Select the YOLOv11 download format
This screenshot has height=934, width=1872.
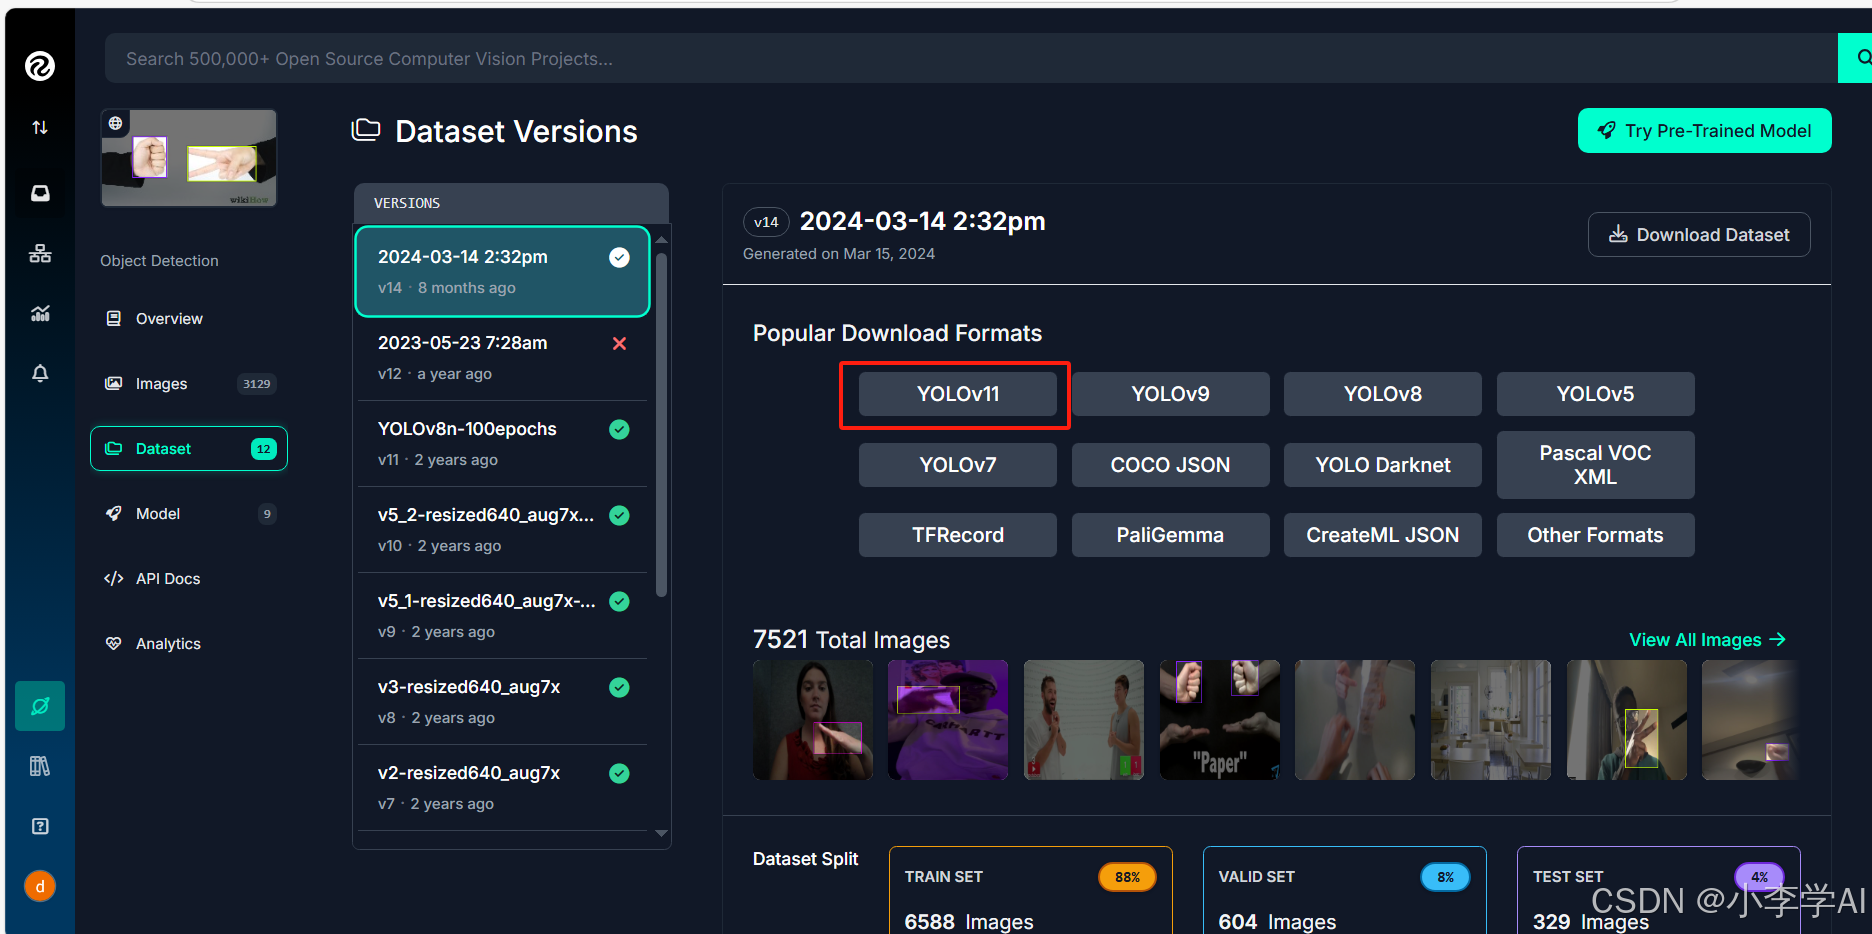958,394
